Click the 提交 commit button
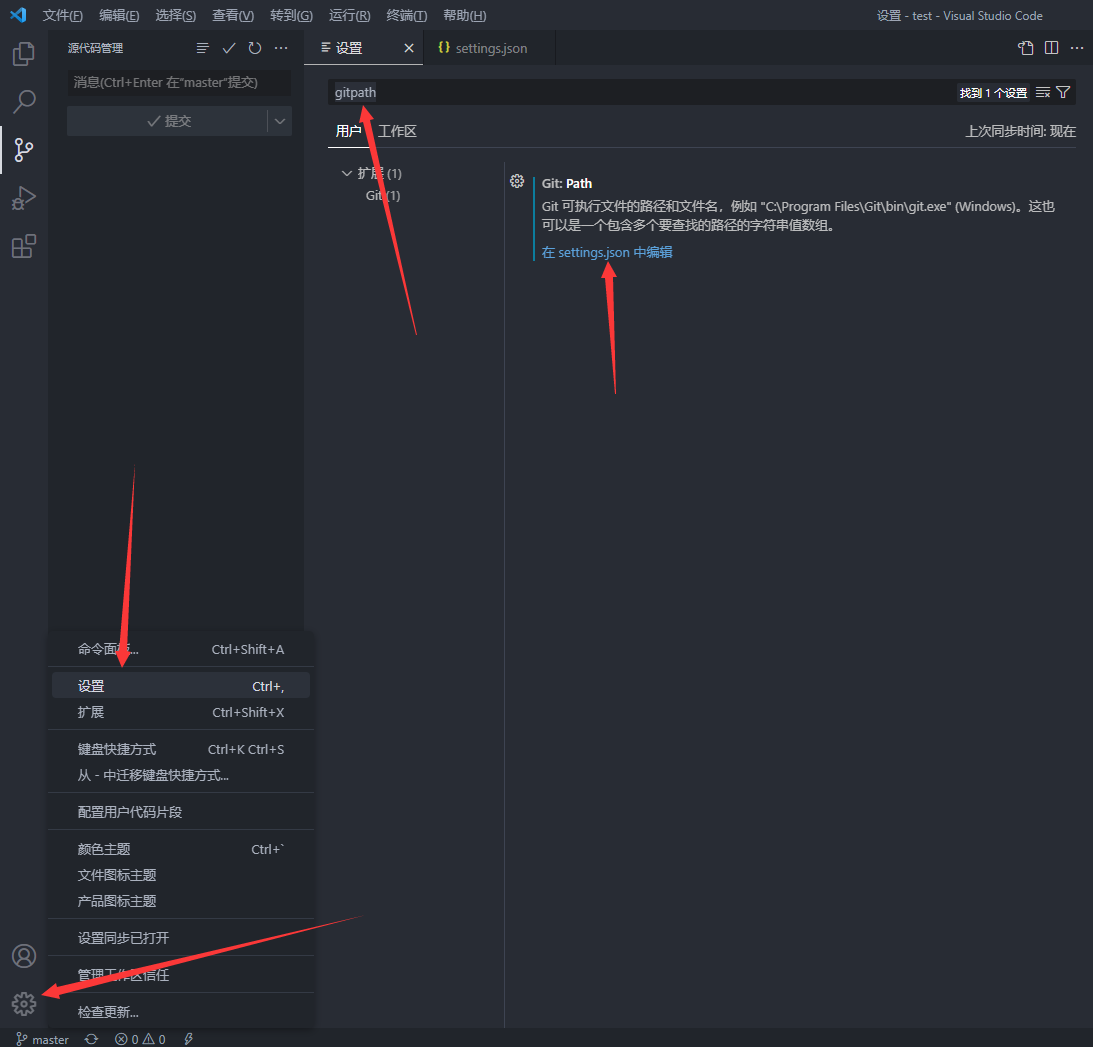Screen dimensions: 1093x1047 tap(167, 121)
